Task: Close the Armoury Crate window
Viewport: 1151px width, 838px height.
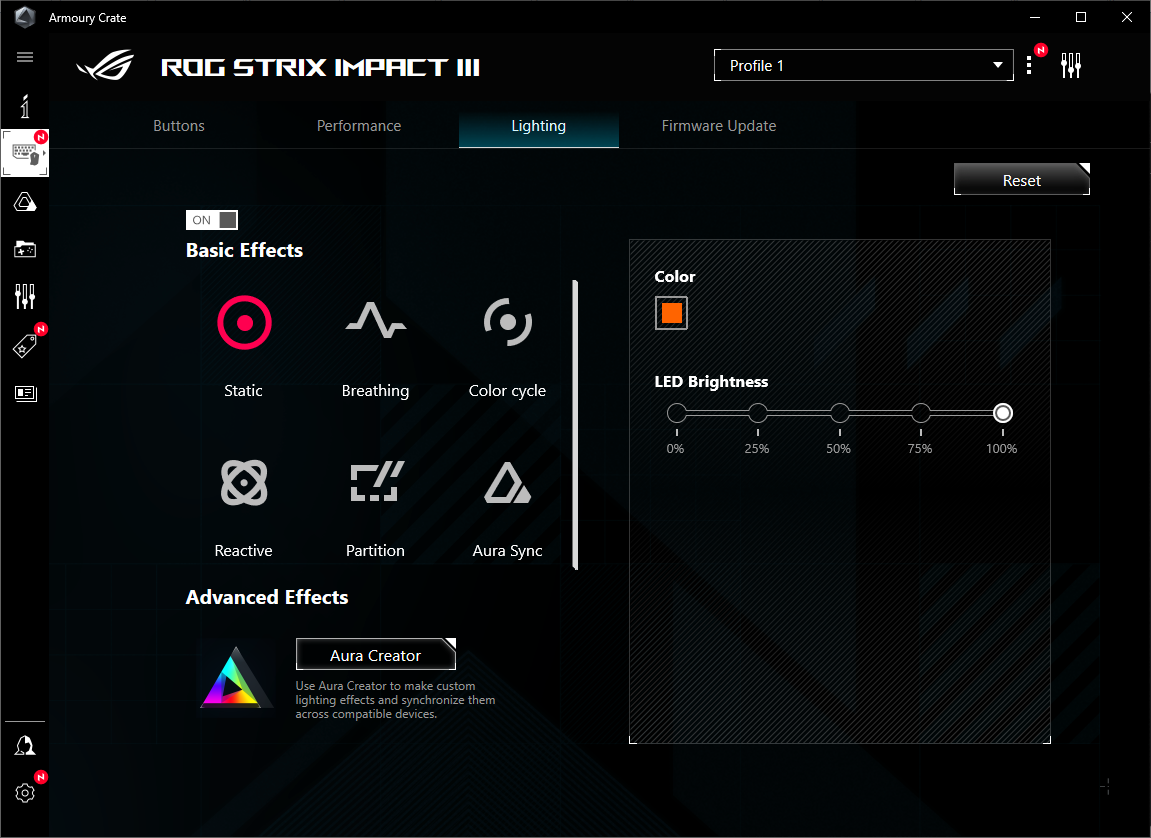Action: (1127, 17)
